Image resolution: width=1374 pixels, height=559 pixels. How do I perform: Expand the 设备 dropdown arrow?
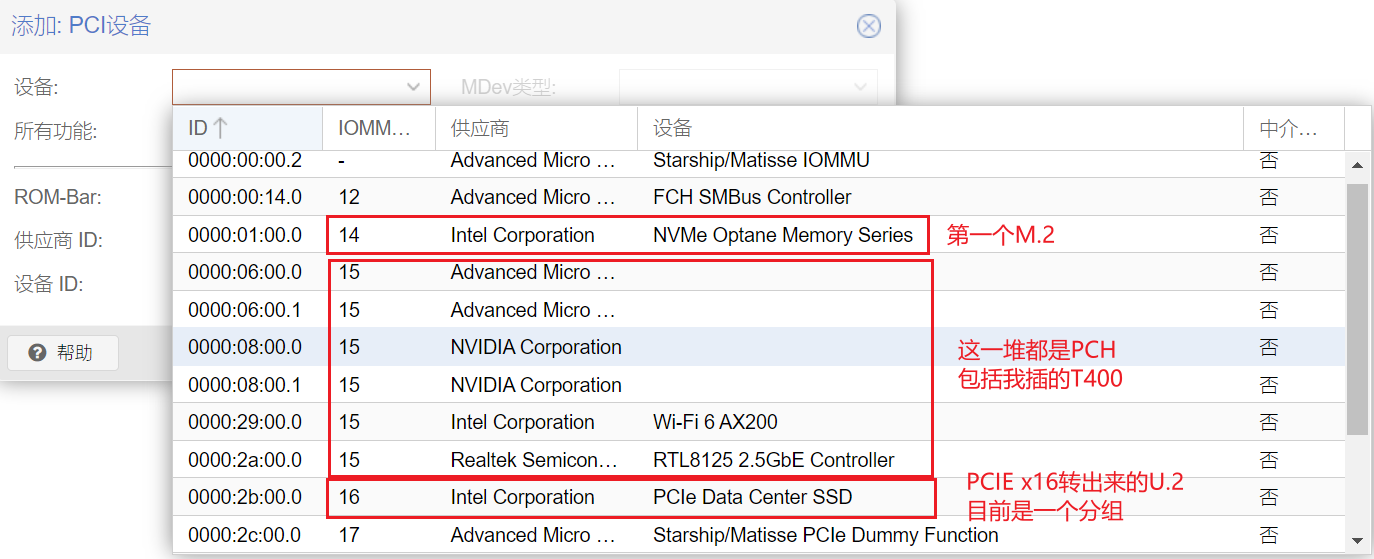click(x=414, y=87)
